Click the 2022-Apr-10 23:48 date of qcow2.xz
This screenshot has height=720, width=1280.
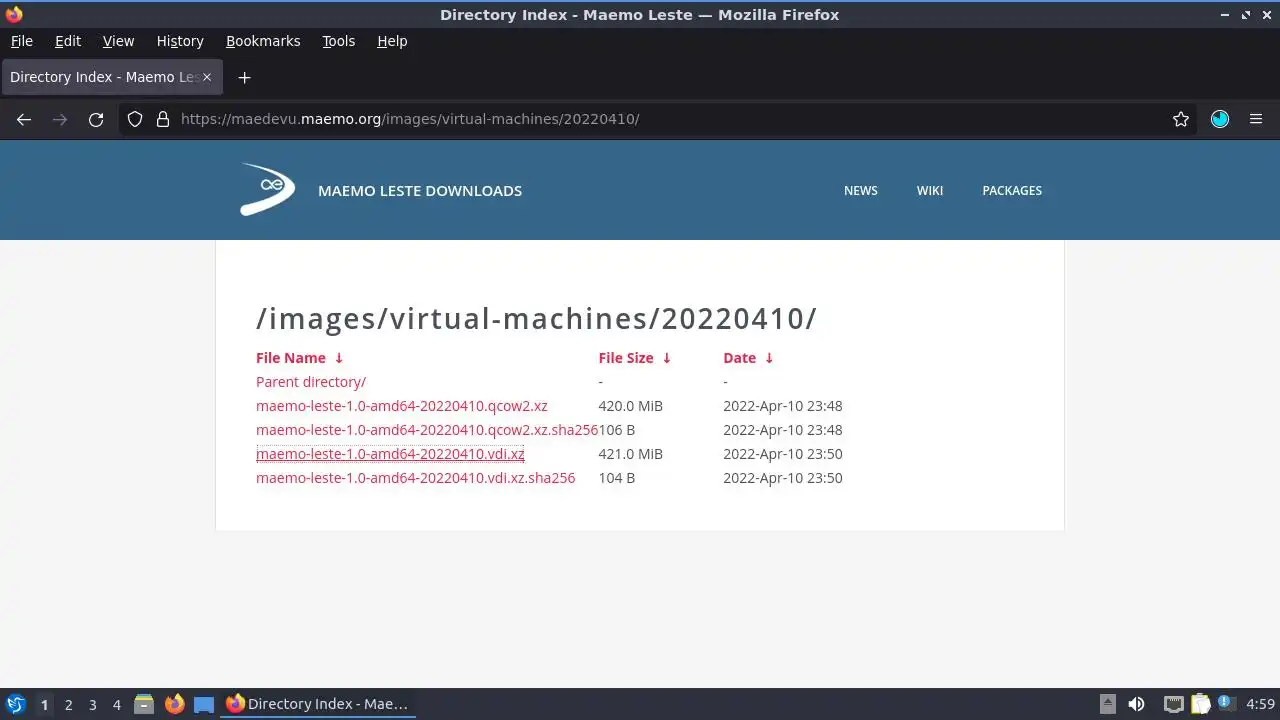tap(783, 406)
